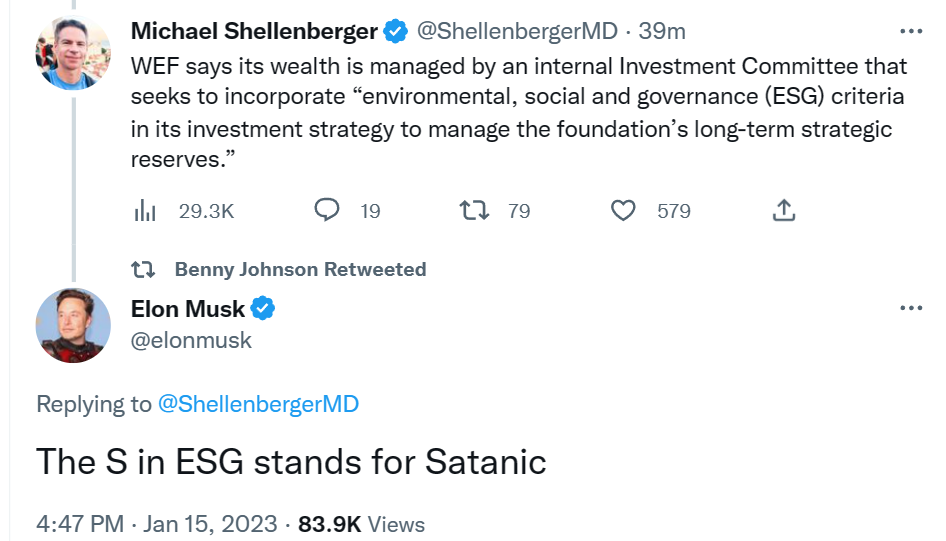946x541 pixels.
Task: Click the @elonmusk handle
Action: [191, 340]
